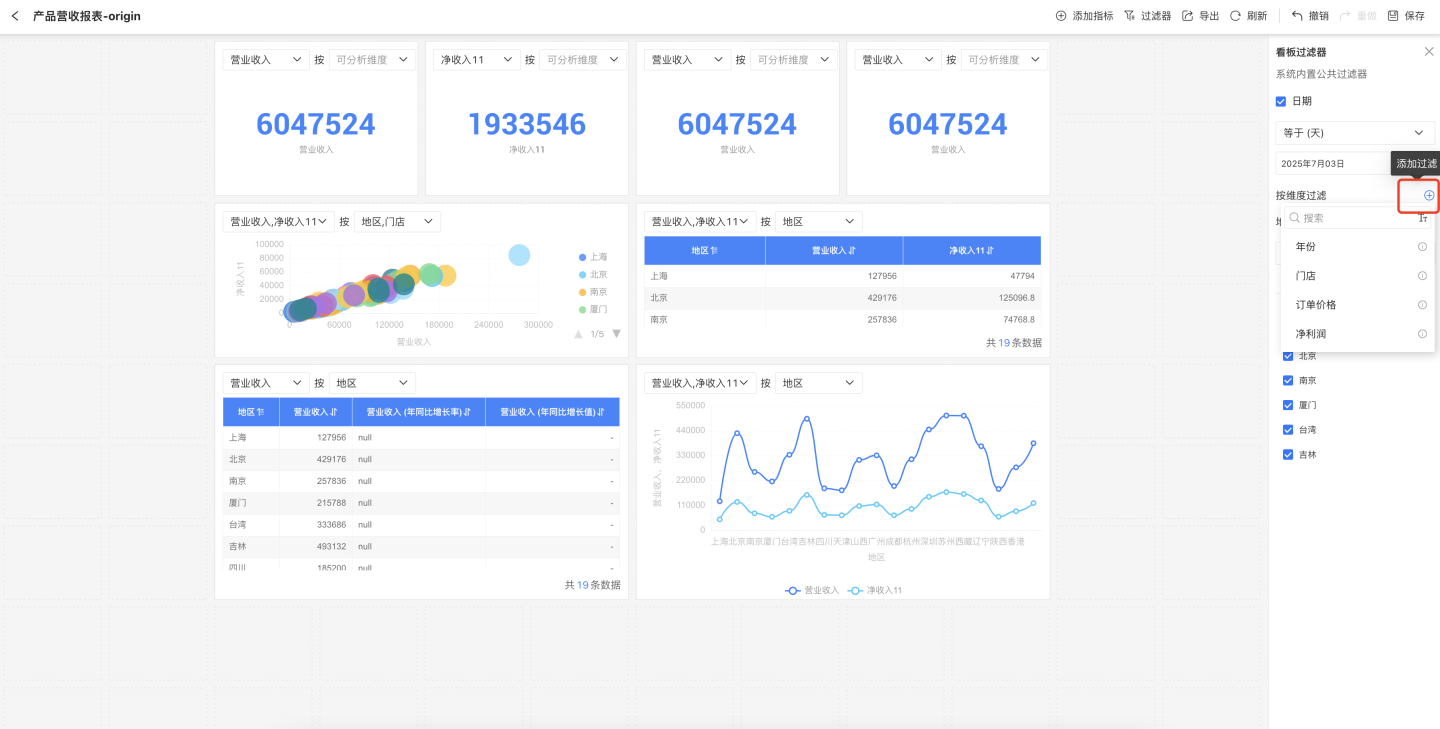Click the 撤销 undo icon
Screen dimensions: 1440x729
1298,16
